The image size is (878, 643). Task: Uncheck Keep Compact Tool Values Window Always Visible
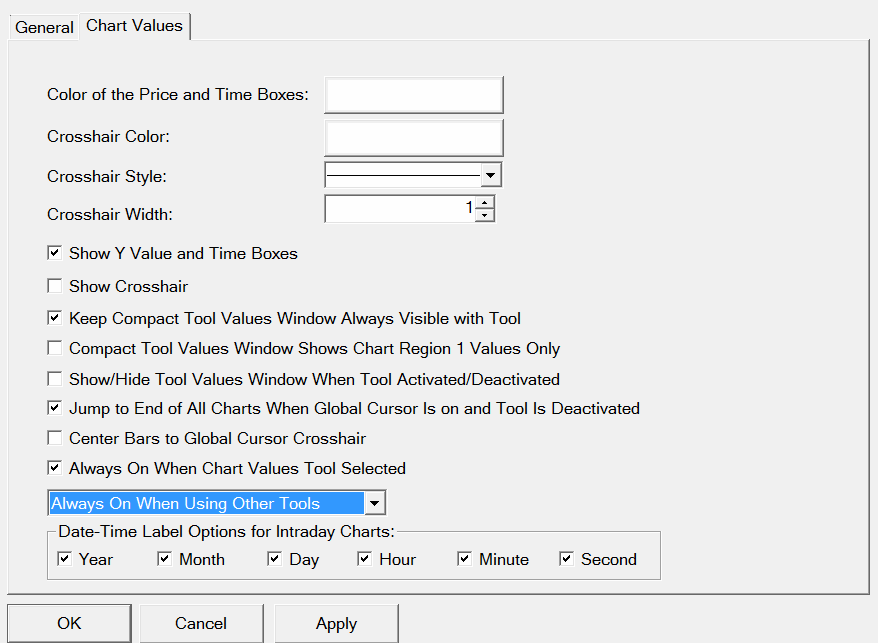55,319
